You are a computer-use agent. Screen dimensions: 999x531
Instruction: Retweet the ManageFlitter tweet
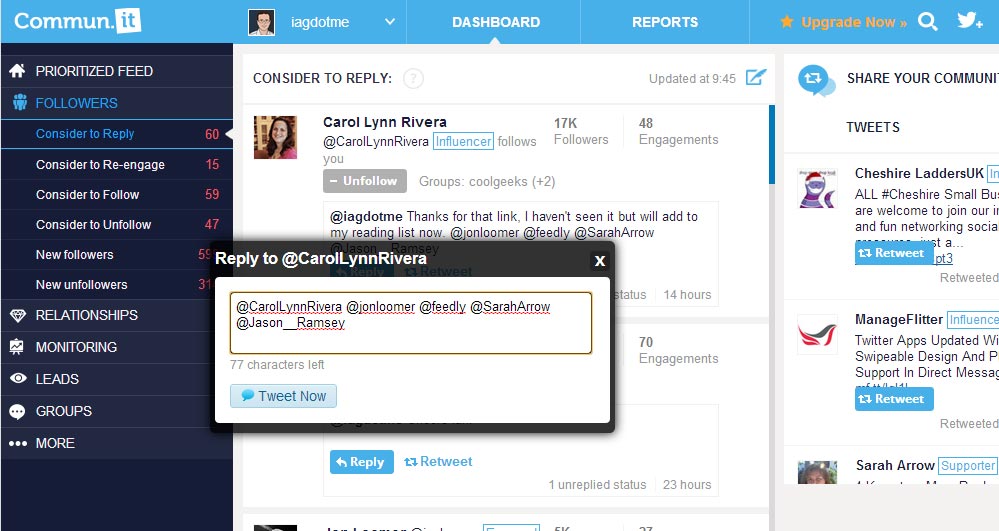pos(894,399)
